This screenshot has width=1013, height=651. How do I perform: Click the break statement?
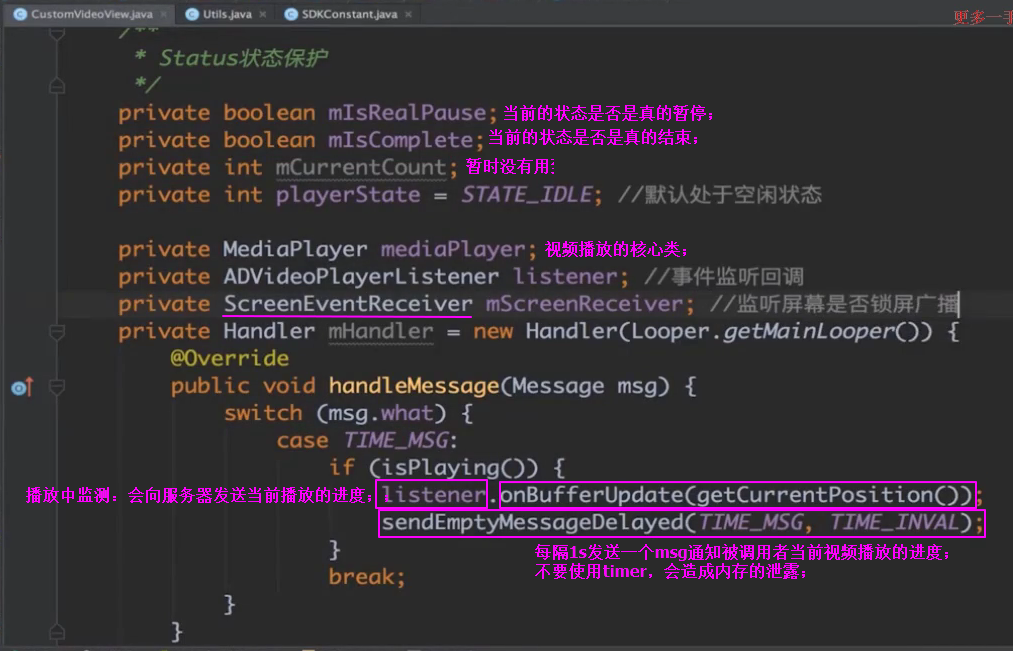coord(366,577)
